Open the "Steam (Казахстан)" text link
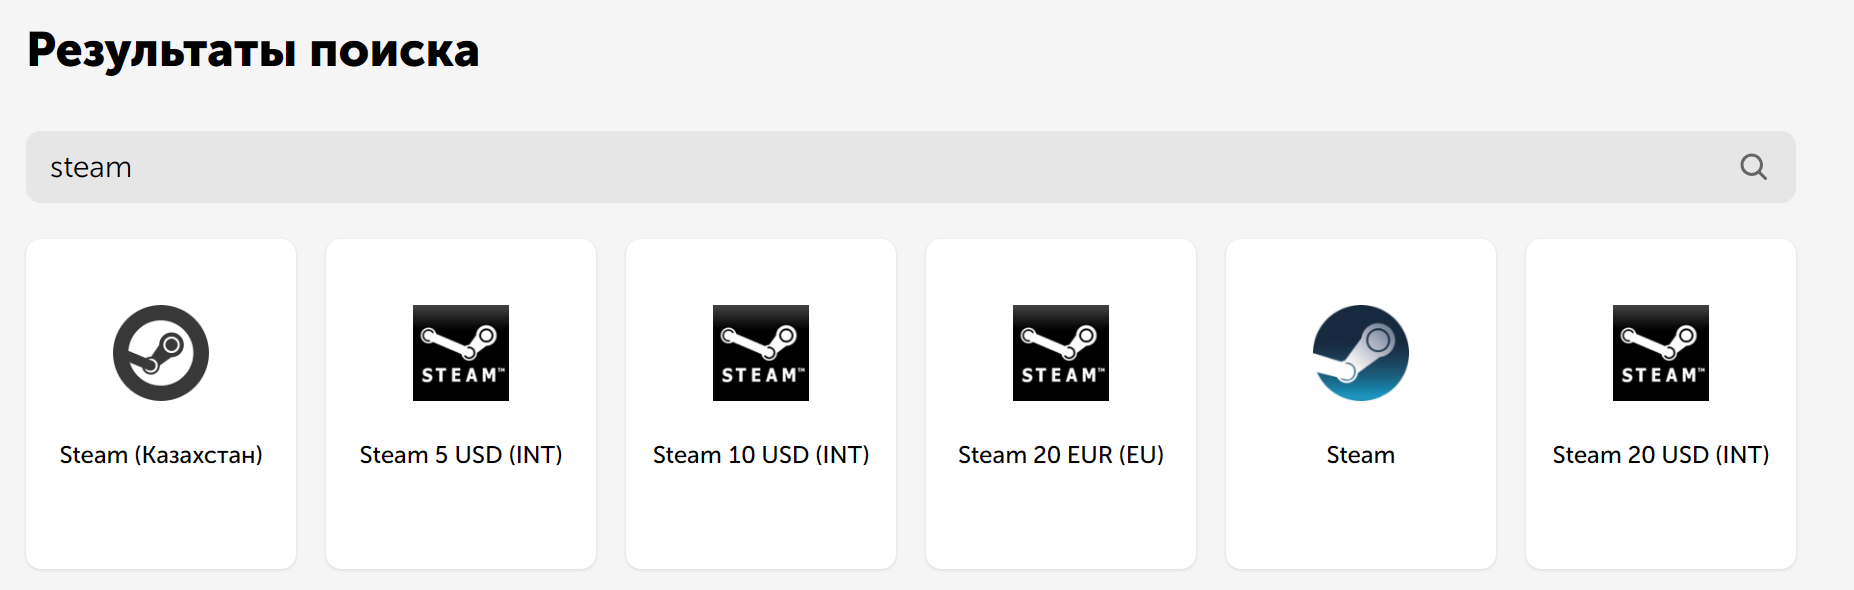Image resolution: width=1854 pixels, height=590 pixels. (161, 455)
